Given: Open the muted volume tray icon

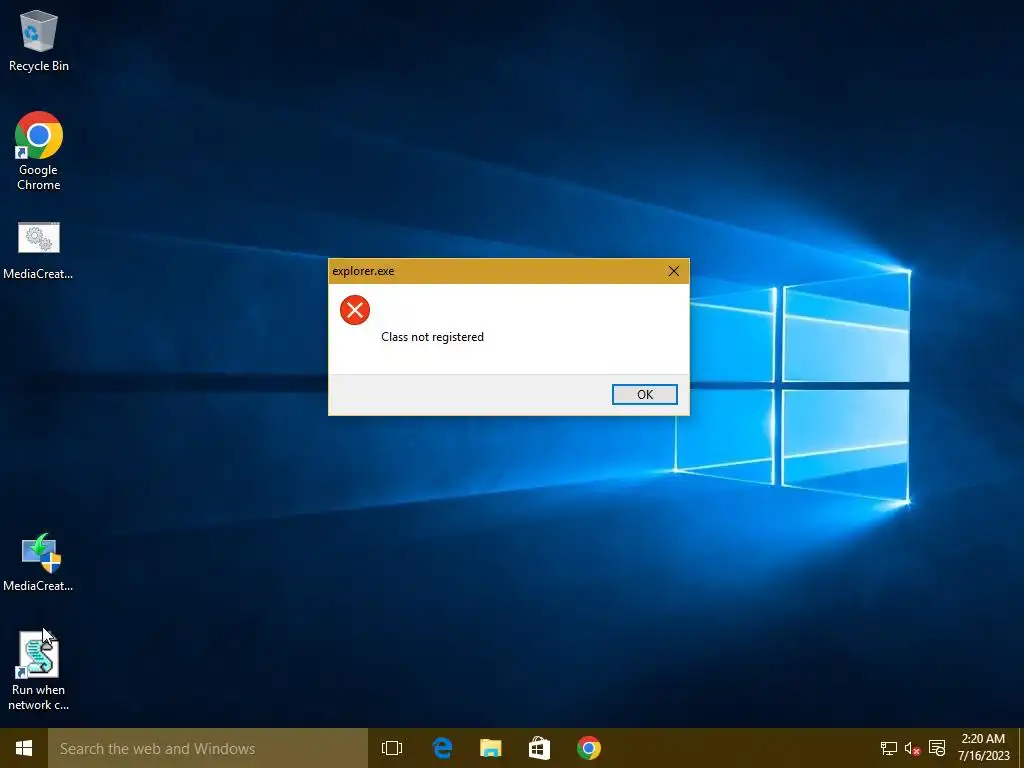Looking at the screenshot, I should (x=912, y=748).
